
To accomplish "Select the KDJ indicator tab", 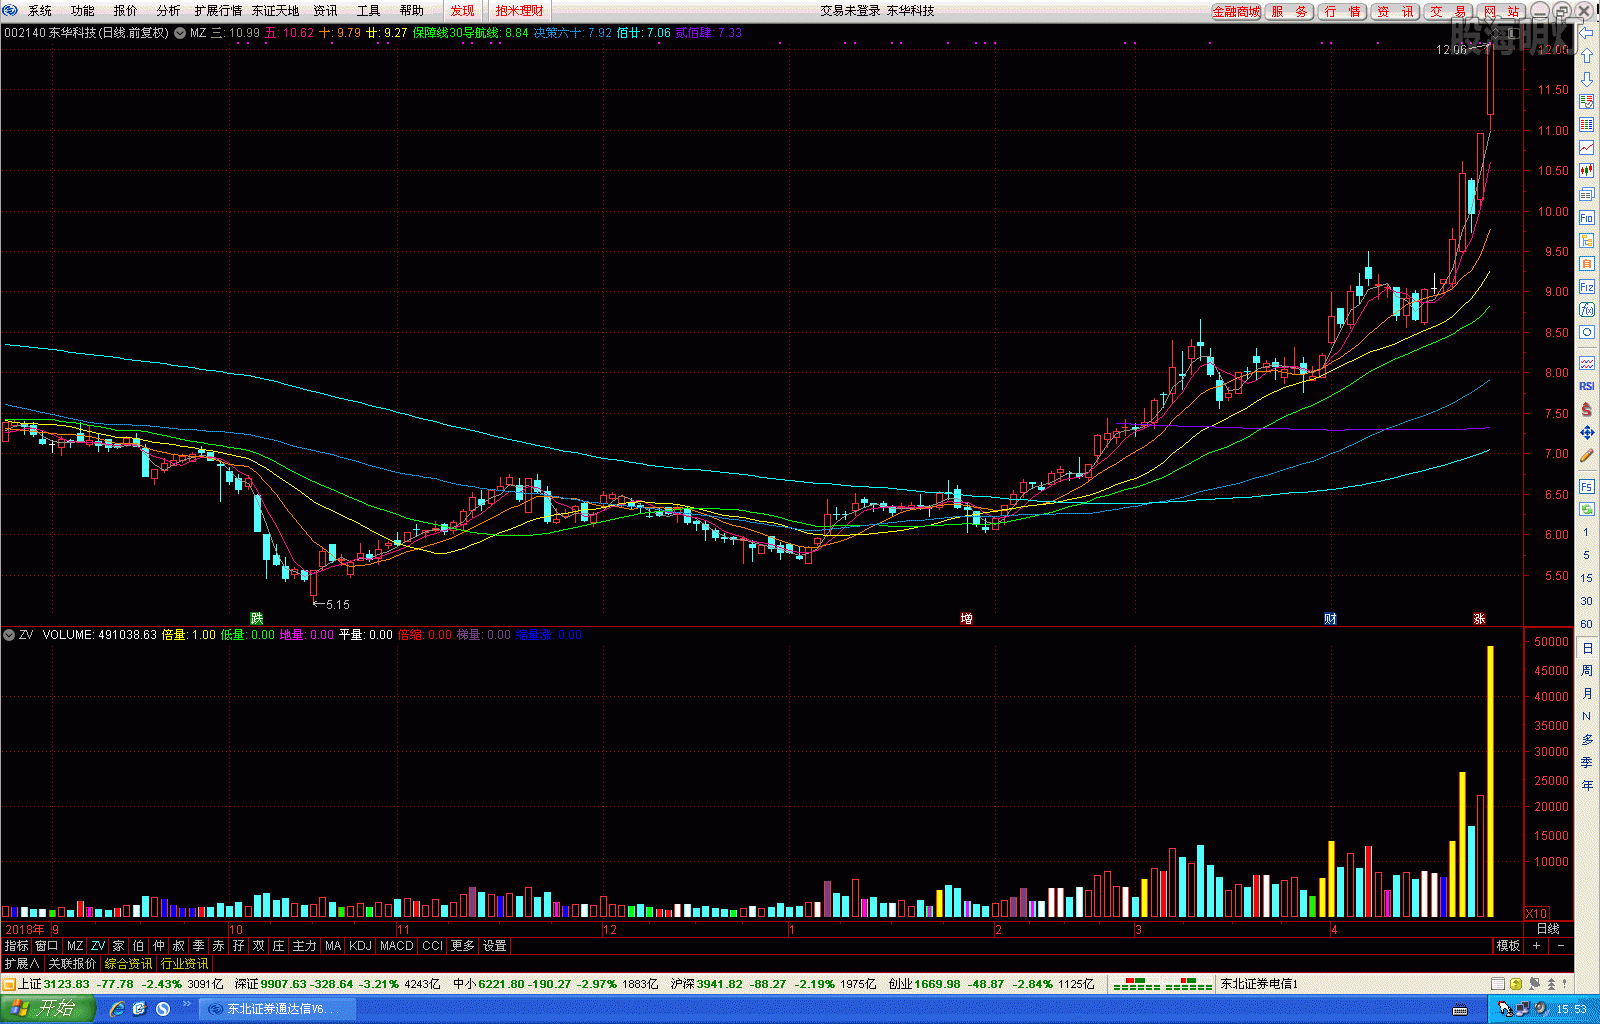I will click(360, 946).
